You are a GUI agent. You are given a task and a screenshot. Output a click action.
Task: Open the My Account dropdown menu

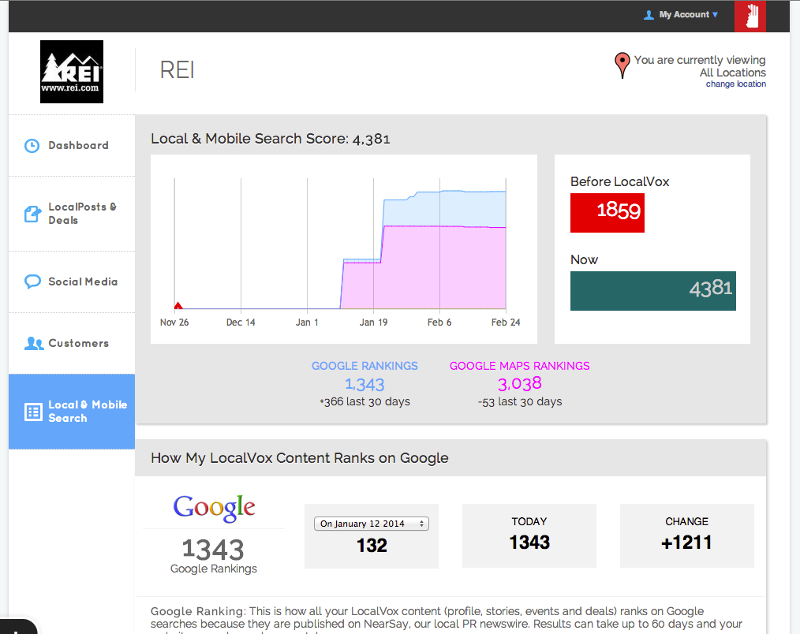tap(688, 15)
